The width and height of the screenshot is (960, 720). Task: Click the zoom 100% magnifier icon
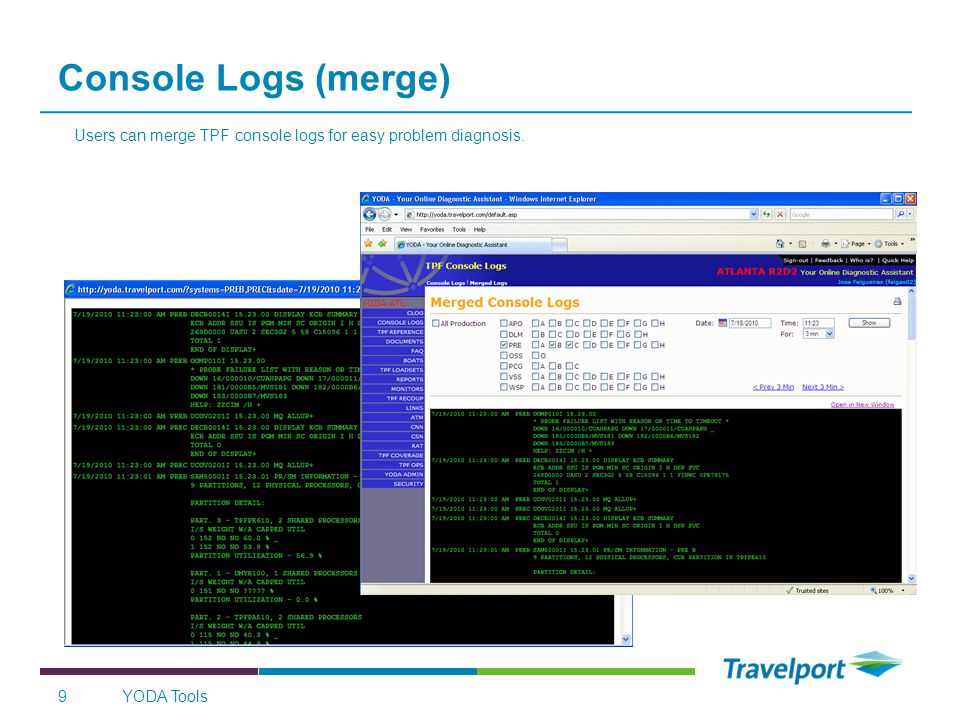tap(874, 590)
